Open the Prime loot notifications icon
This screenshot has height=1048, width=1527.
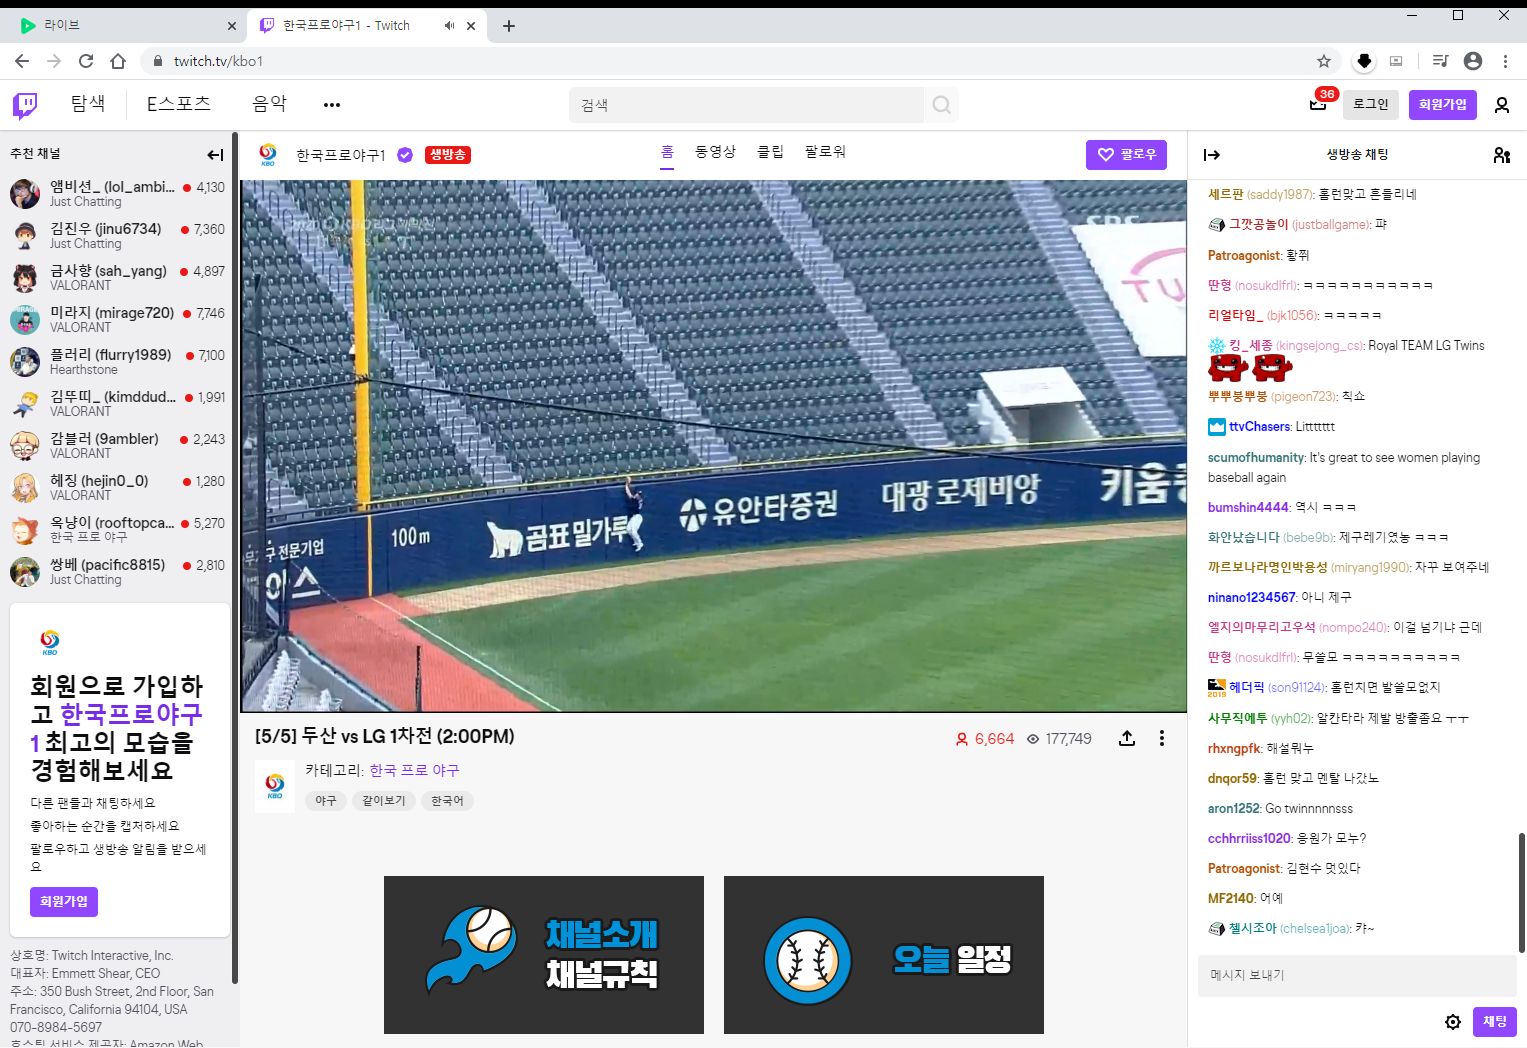1318,104
